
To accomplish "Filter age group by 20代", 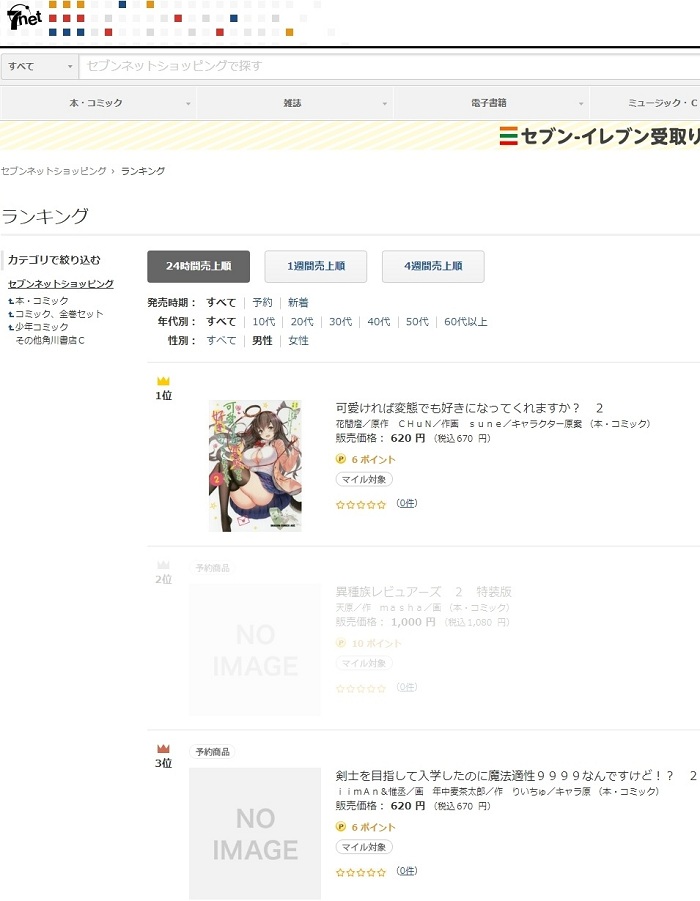I will coord(302,321).
